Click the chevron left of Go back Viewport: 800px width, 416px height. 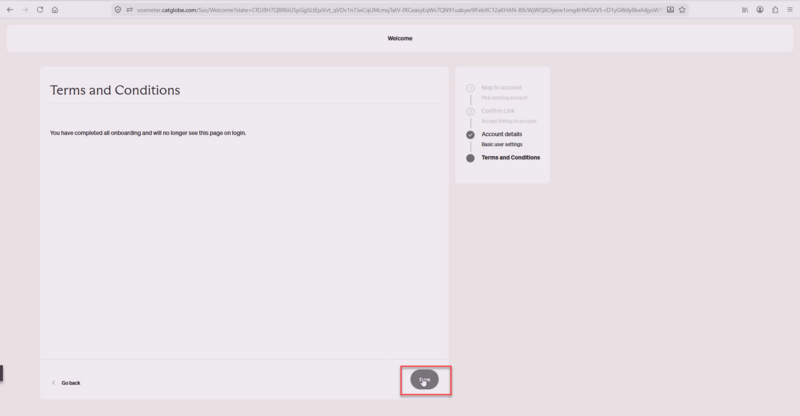pyautogui.click(x=54, y=383)
